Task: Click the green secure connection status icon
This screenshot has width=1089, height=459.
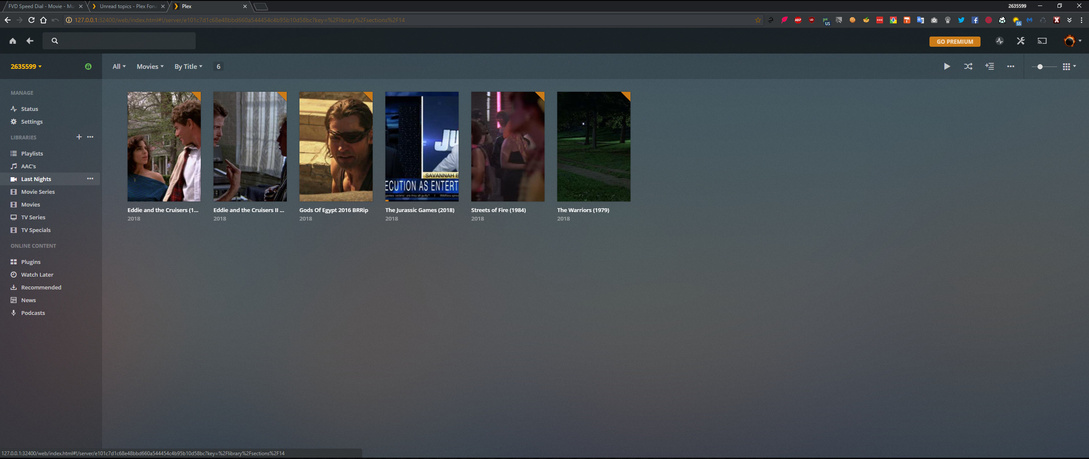Action: click(x=88, y=67)
